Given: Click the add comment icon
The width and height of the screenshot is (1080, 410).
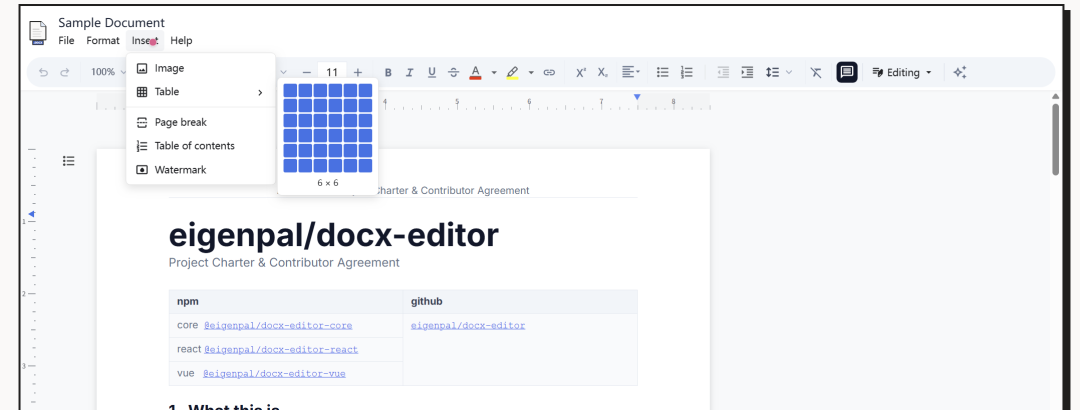Looking at the screenshot, I should (847, 72).
